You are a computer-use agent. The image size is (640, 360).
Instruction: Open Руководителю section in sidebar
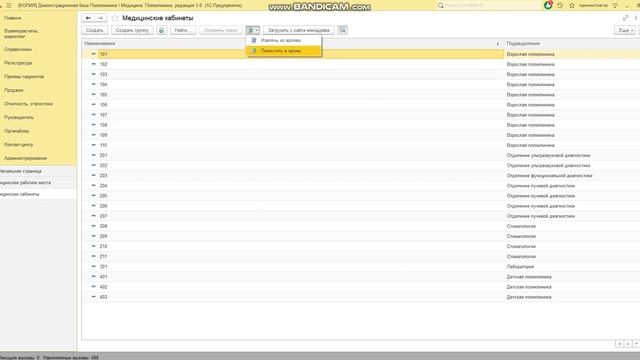[19, 117]
